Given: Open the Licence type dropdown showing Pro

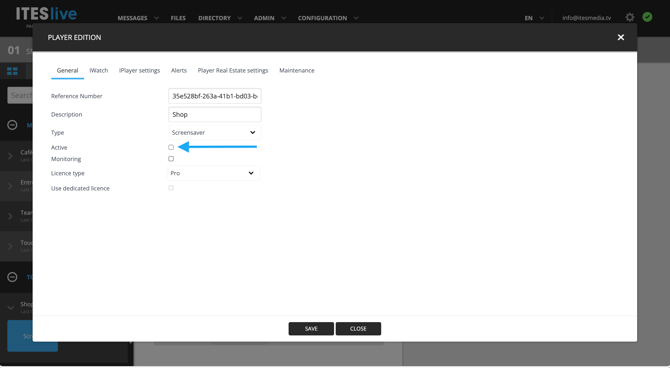Looking at the screenshot, I should pos(213,173).
